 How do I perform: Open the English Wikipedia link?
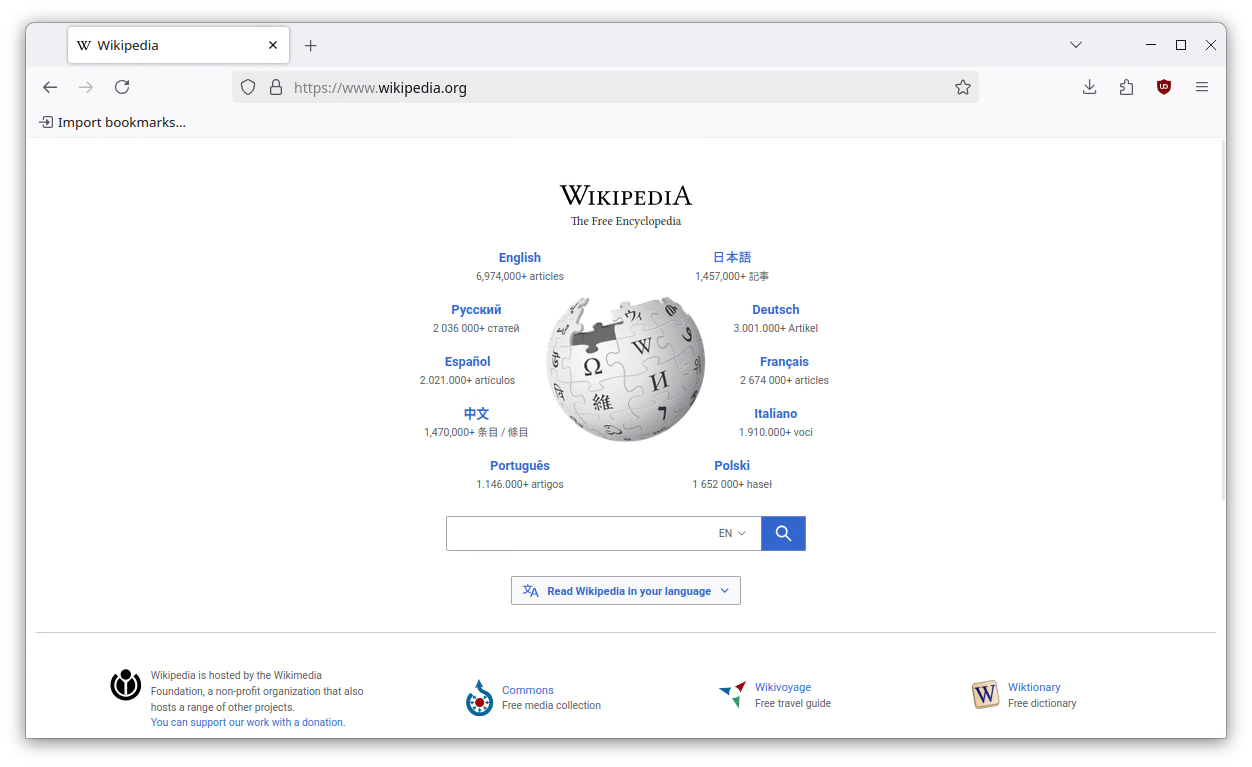point(520,258)
